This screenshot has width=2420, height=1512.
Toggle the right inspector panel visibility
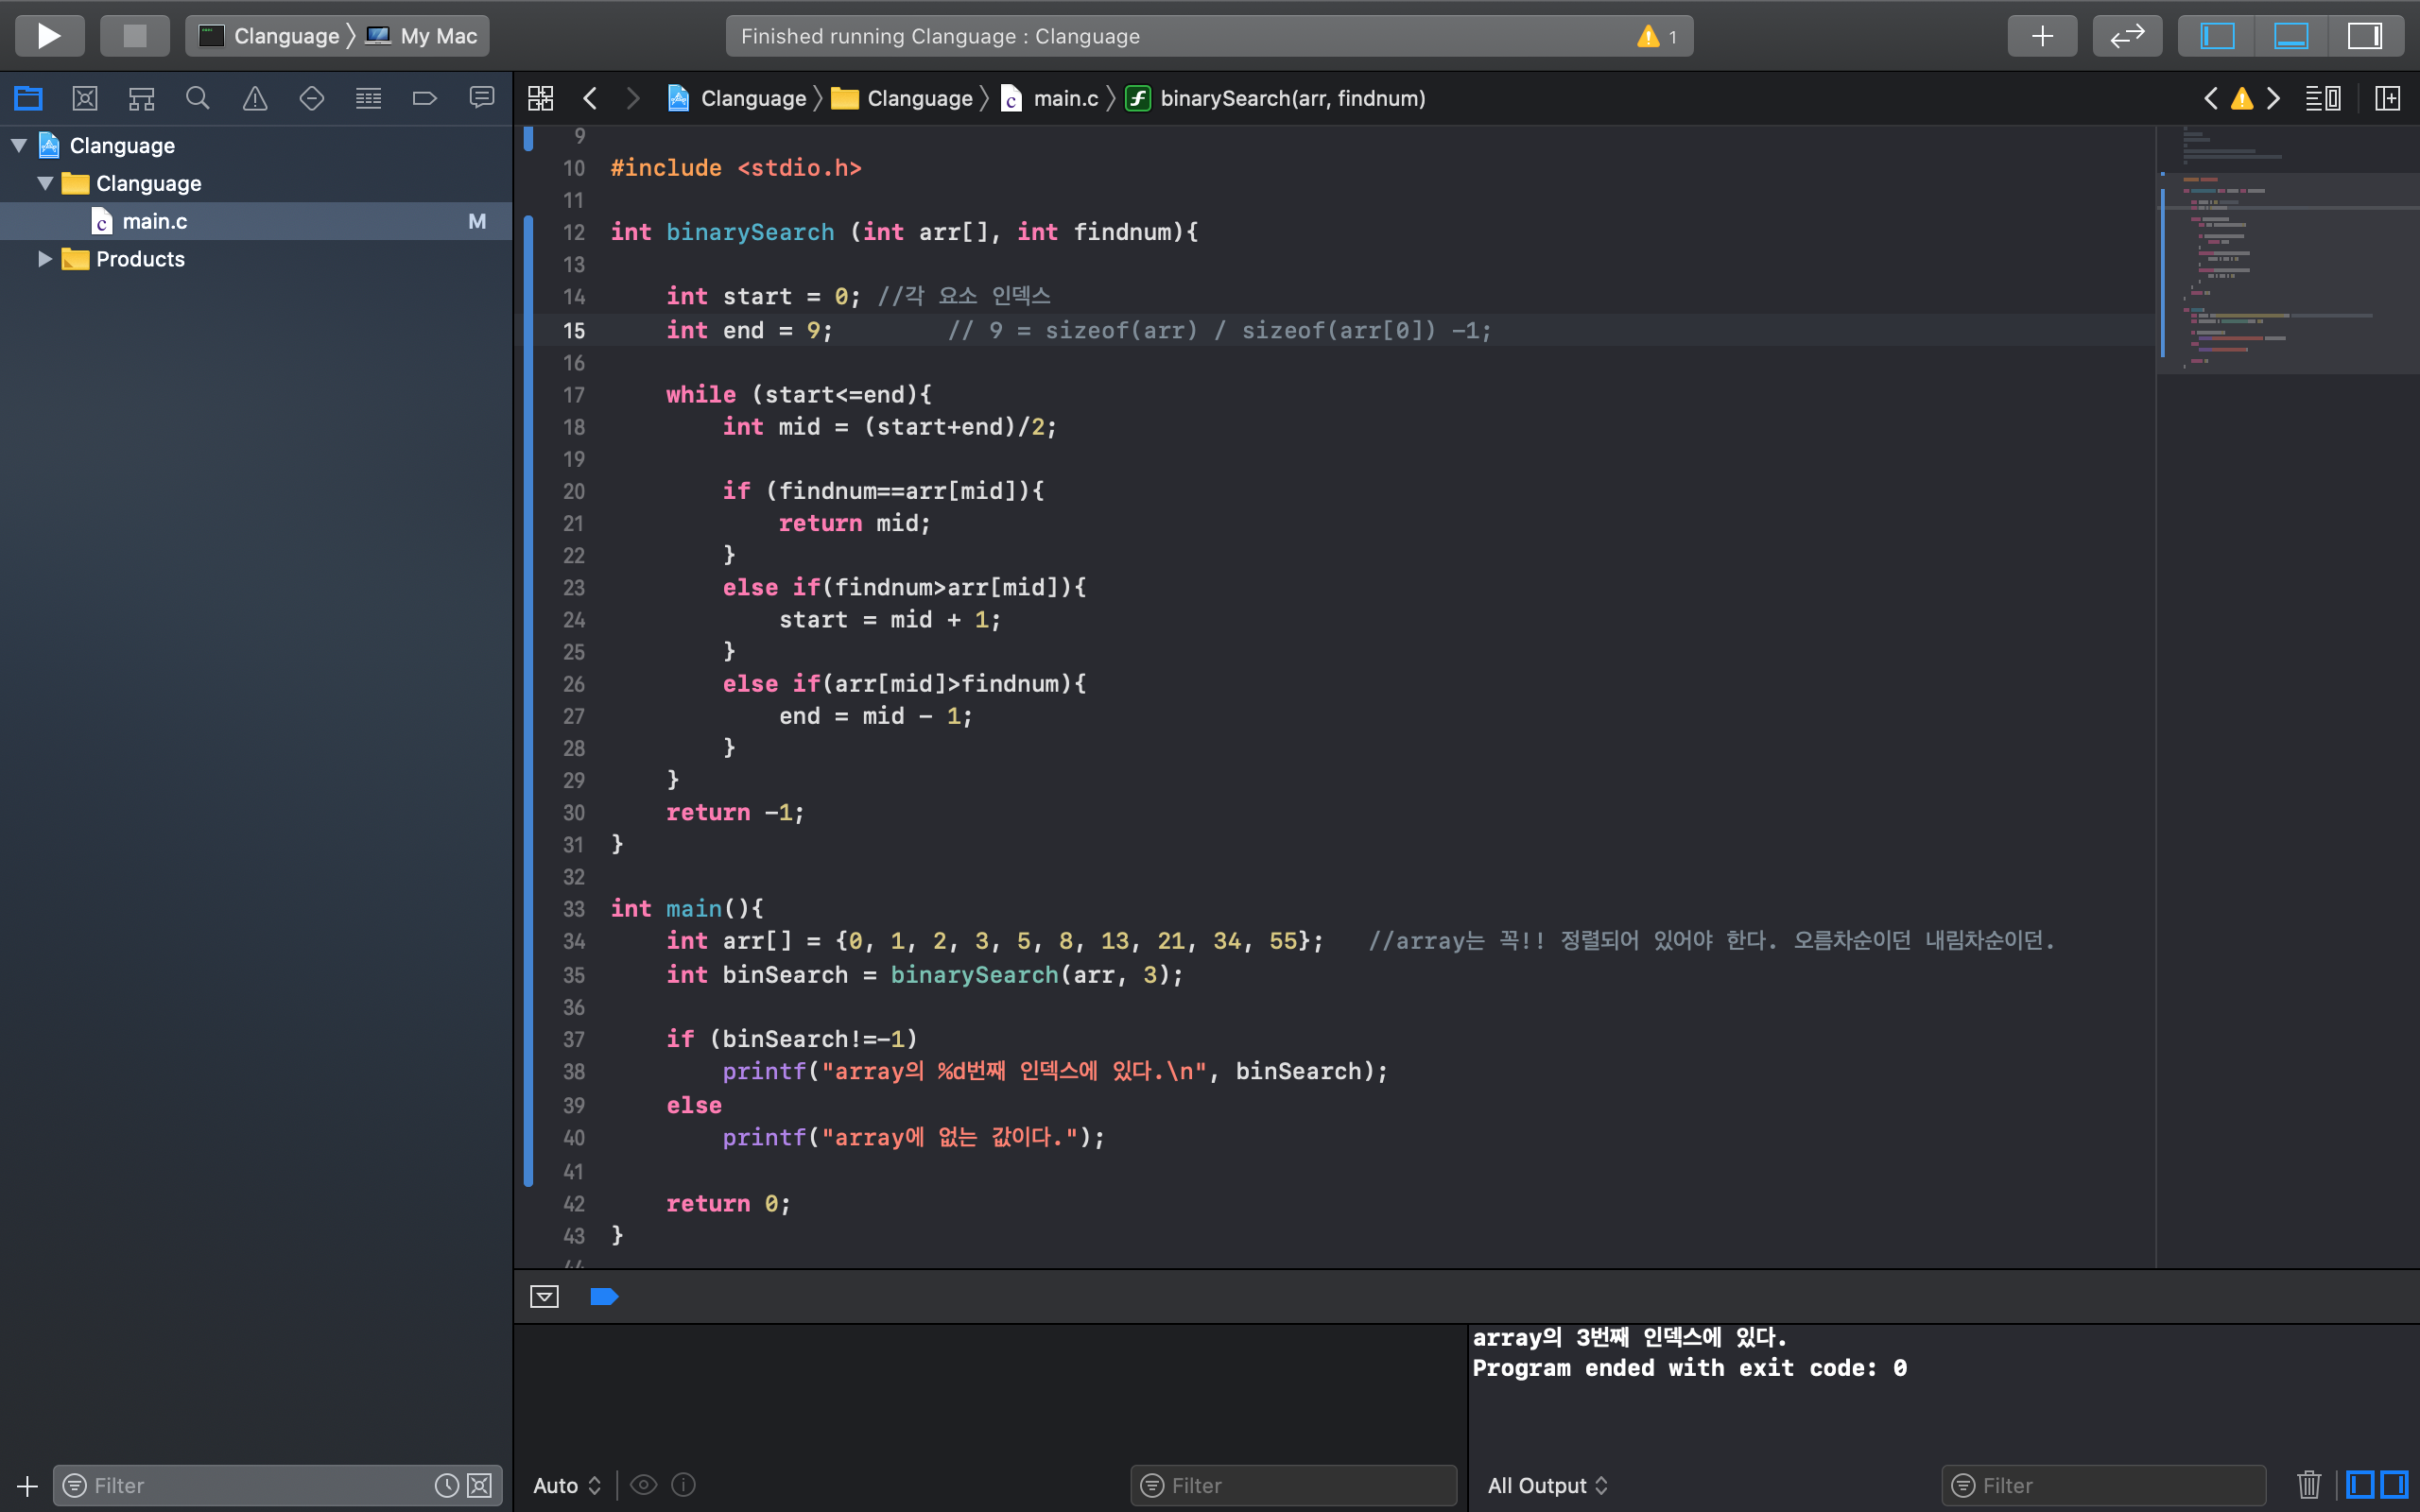2365,36
